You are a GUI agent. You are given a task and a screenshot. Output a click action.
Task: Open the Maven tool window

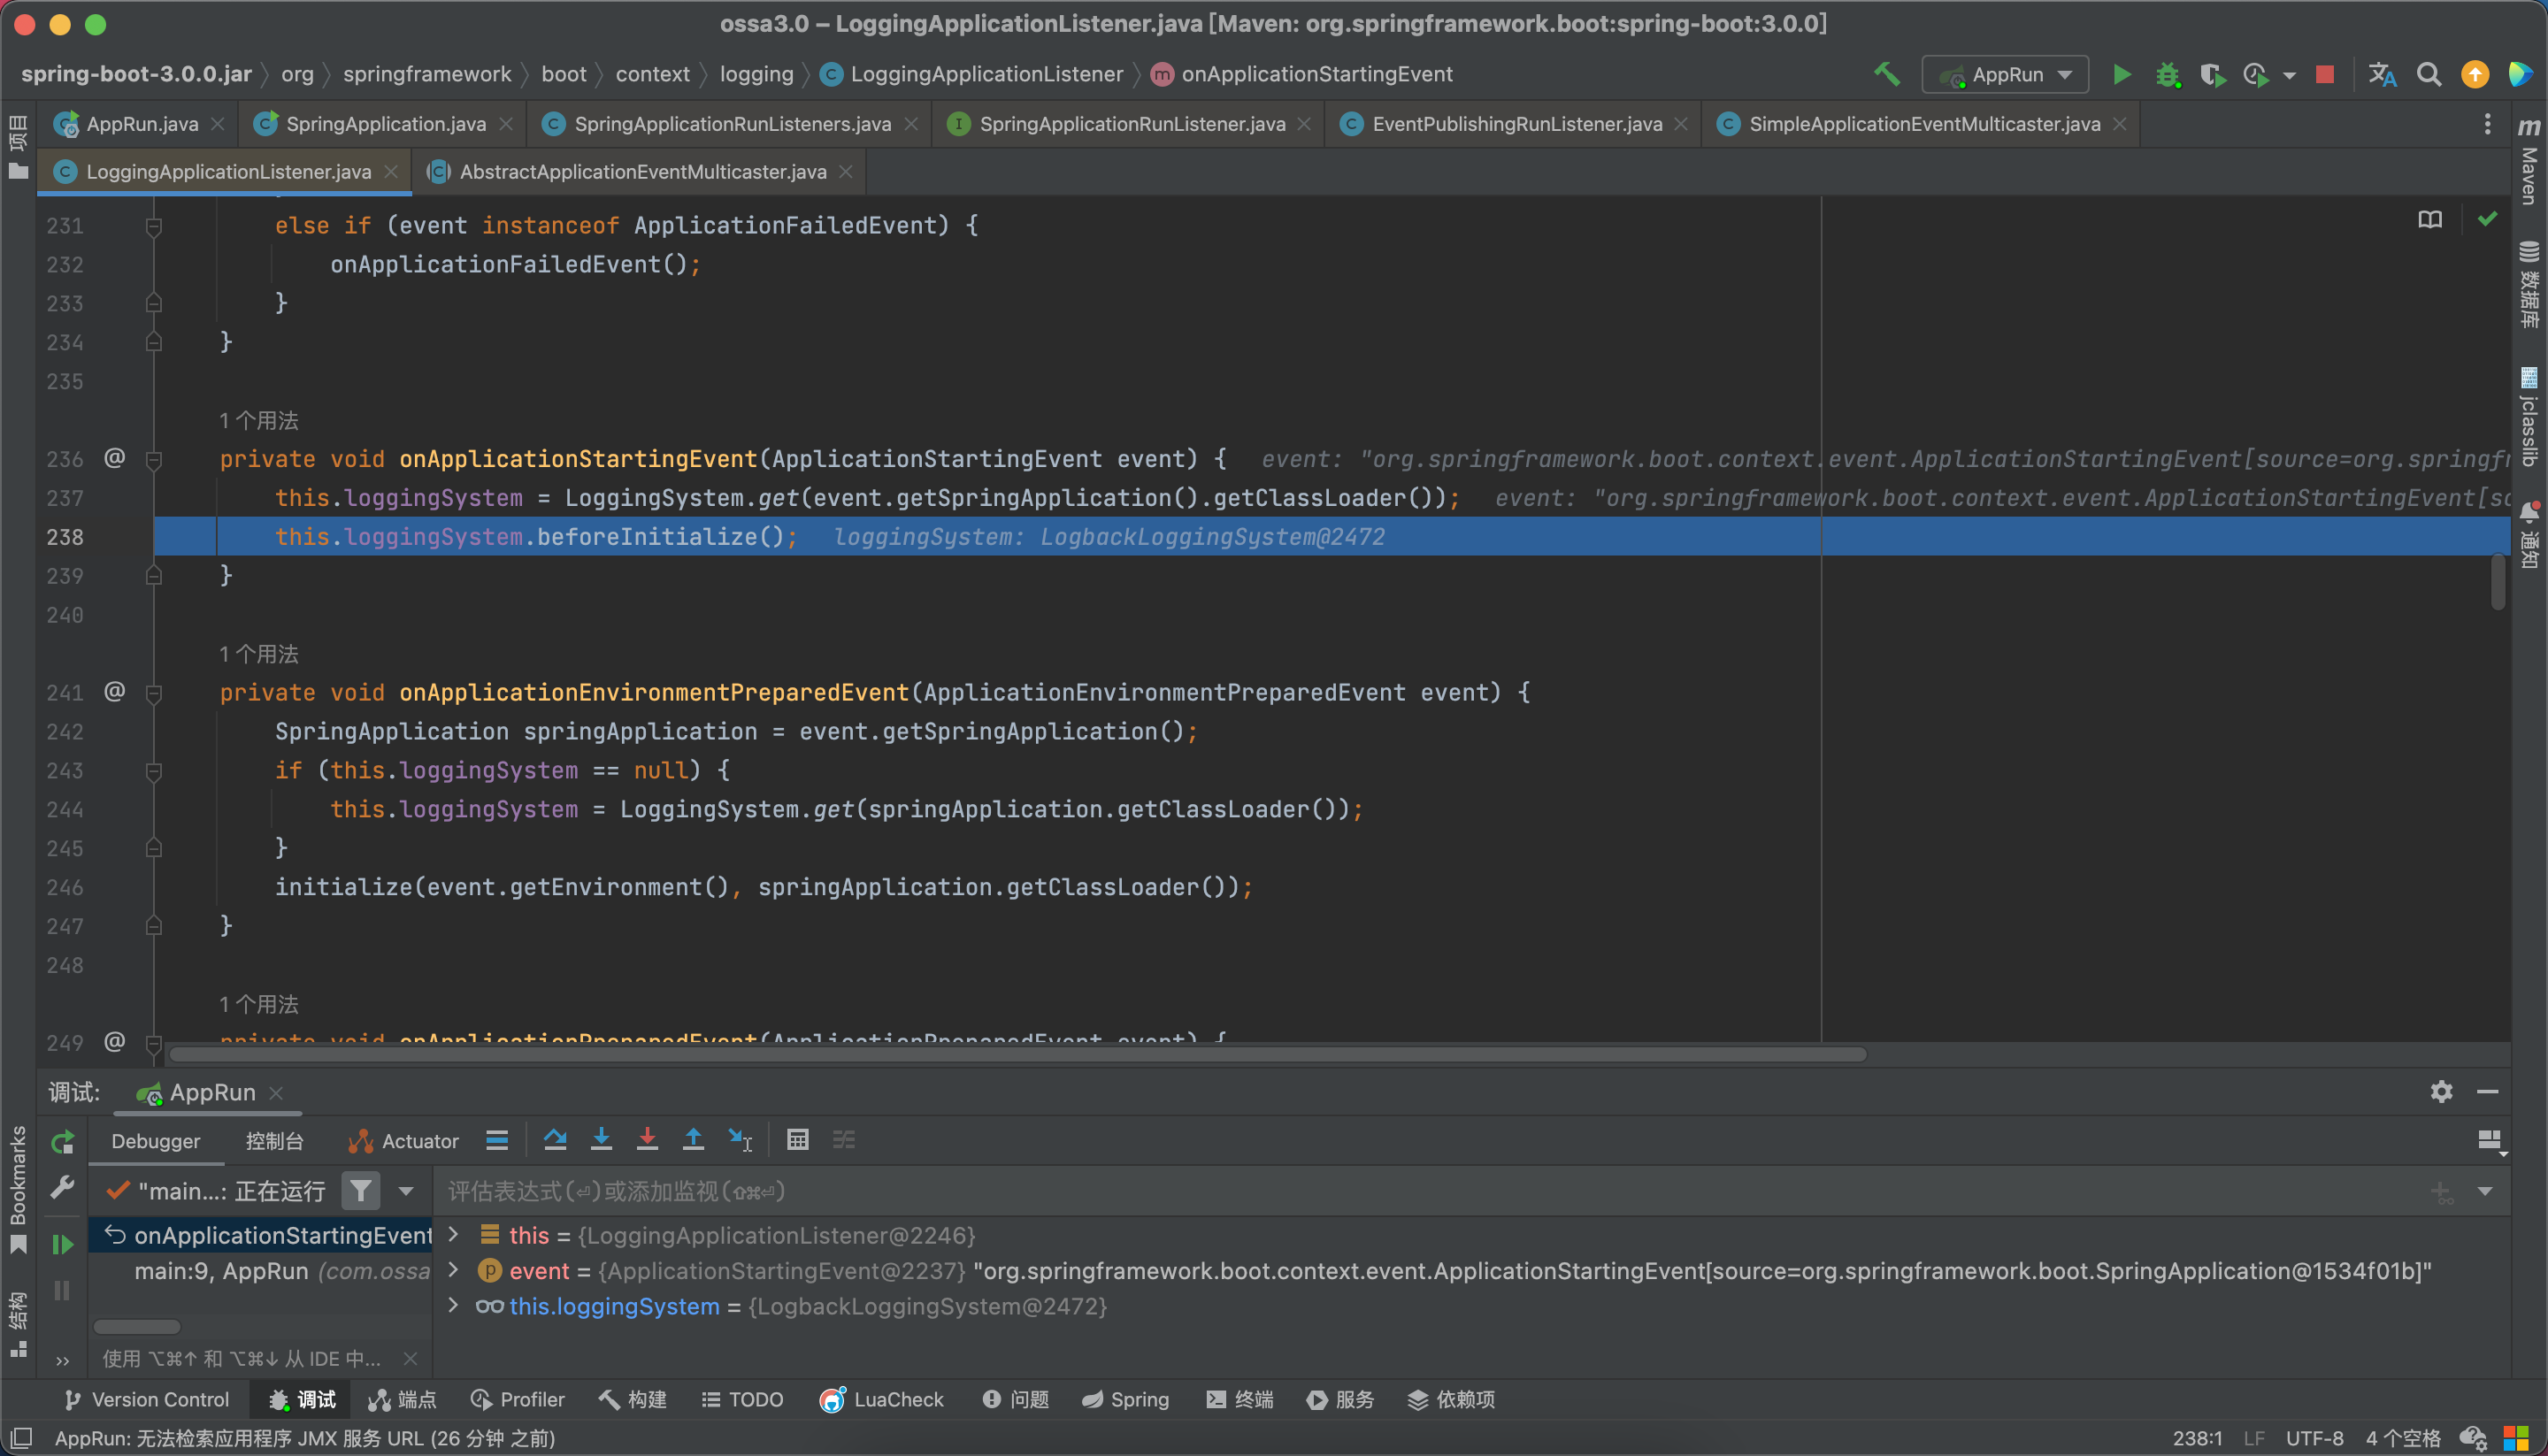click(x=2528, y=162)
